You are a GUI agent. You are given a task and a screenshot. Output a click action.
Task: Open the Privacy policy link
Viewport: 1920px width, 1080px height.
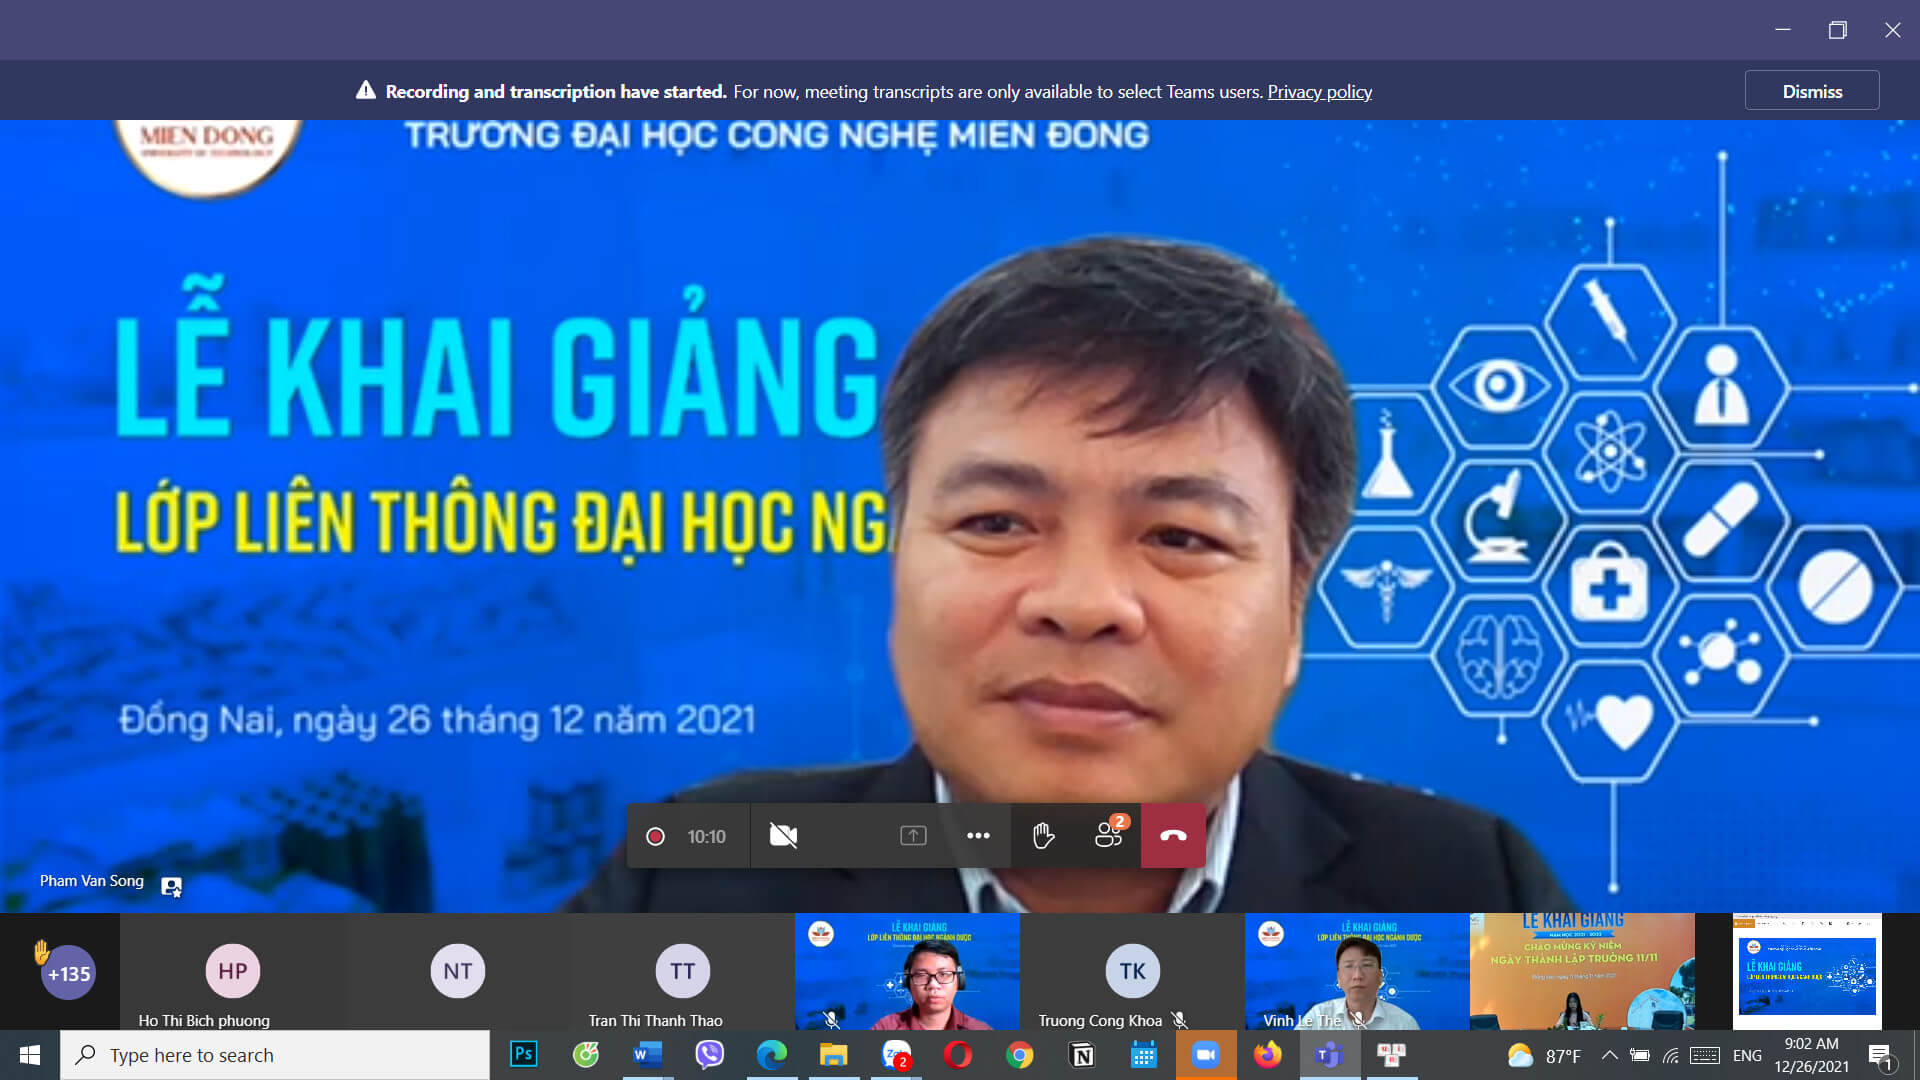[x=1319, y=91]
